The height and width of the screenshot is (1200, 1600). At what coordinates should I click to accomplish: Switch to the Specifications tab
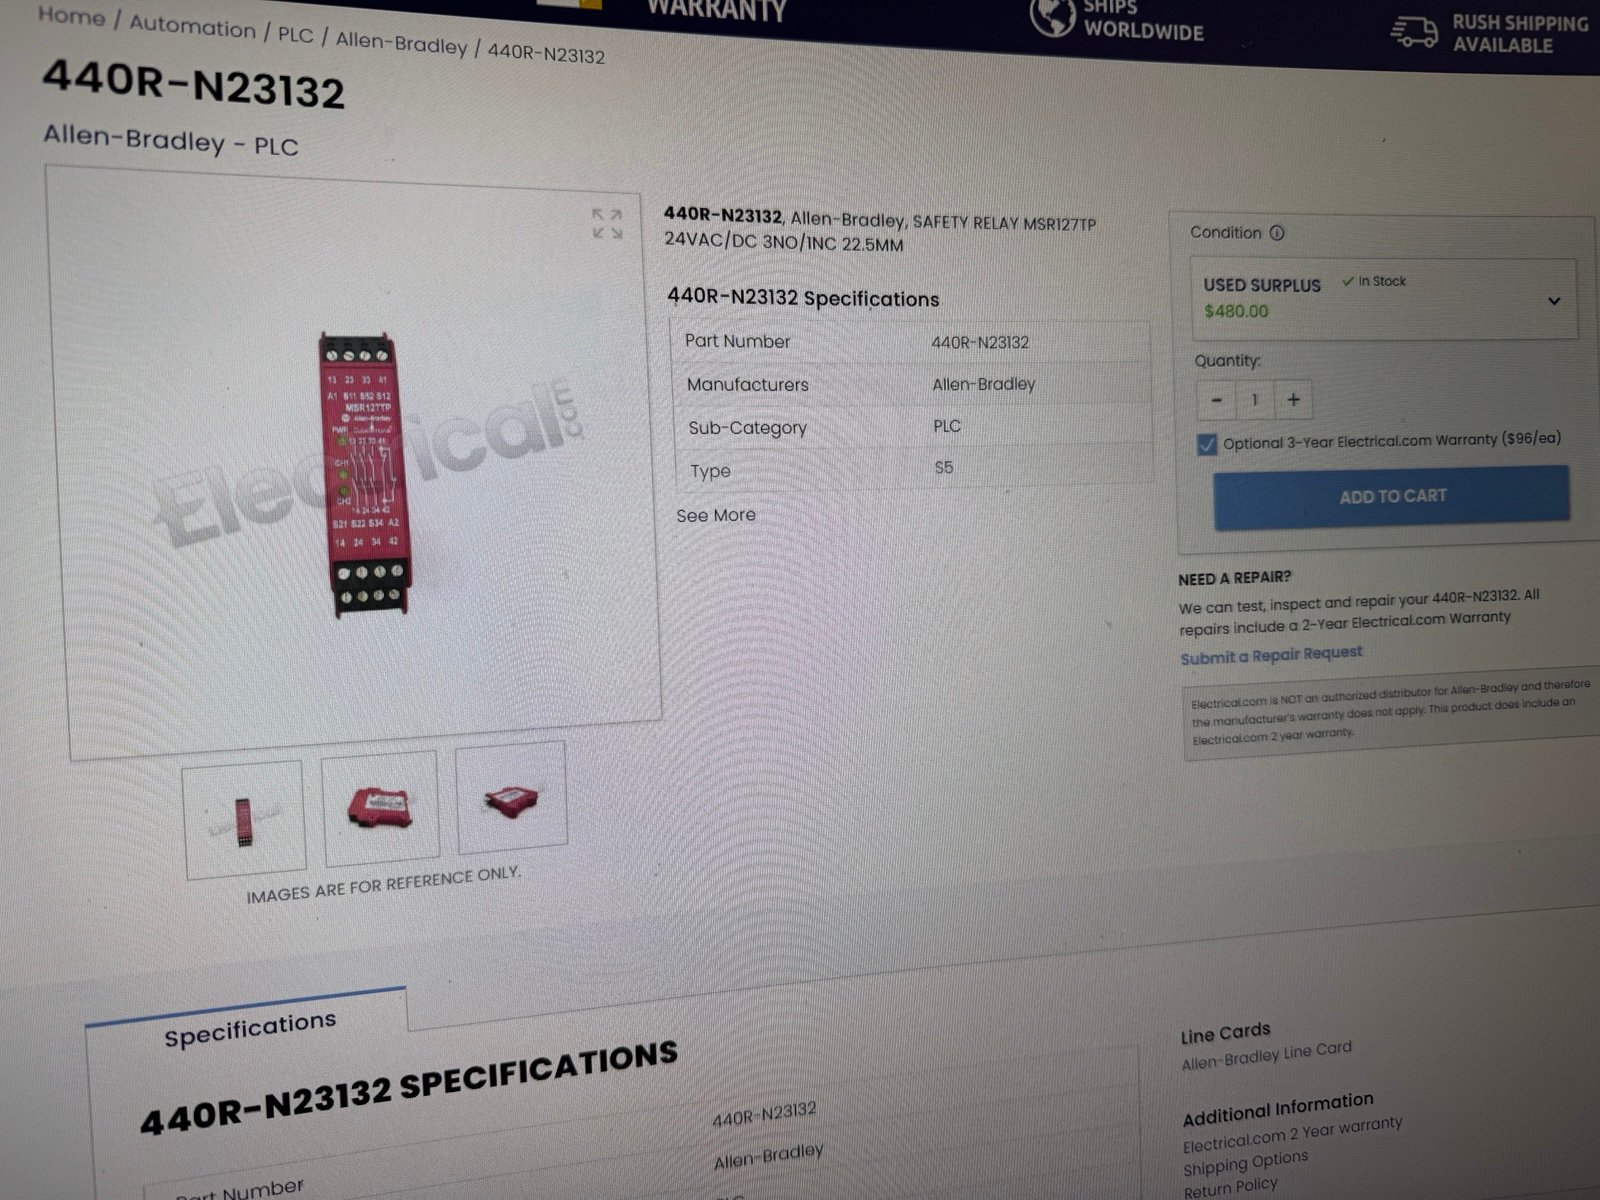point(249,1028)
